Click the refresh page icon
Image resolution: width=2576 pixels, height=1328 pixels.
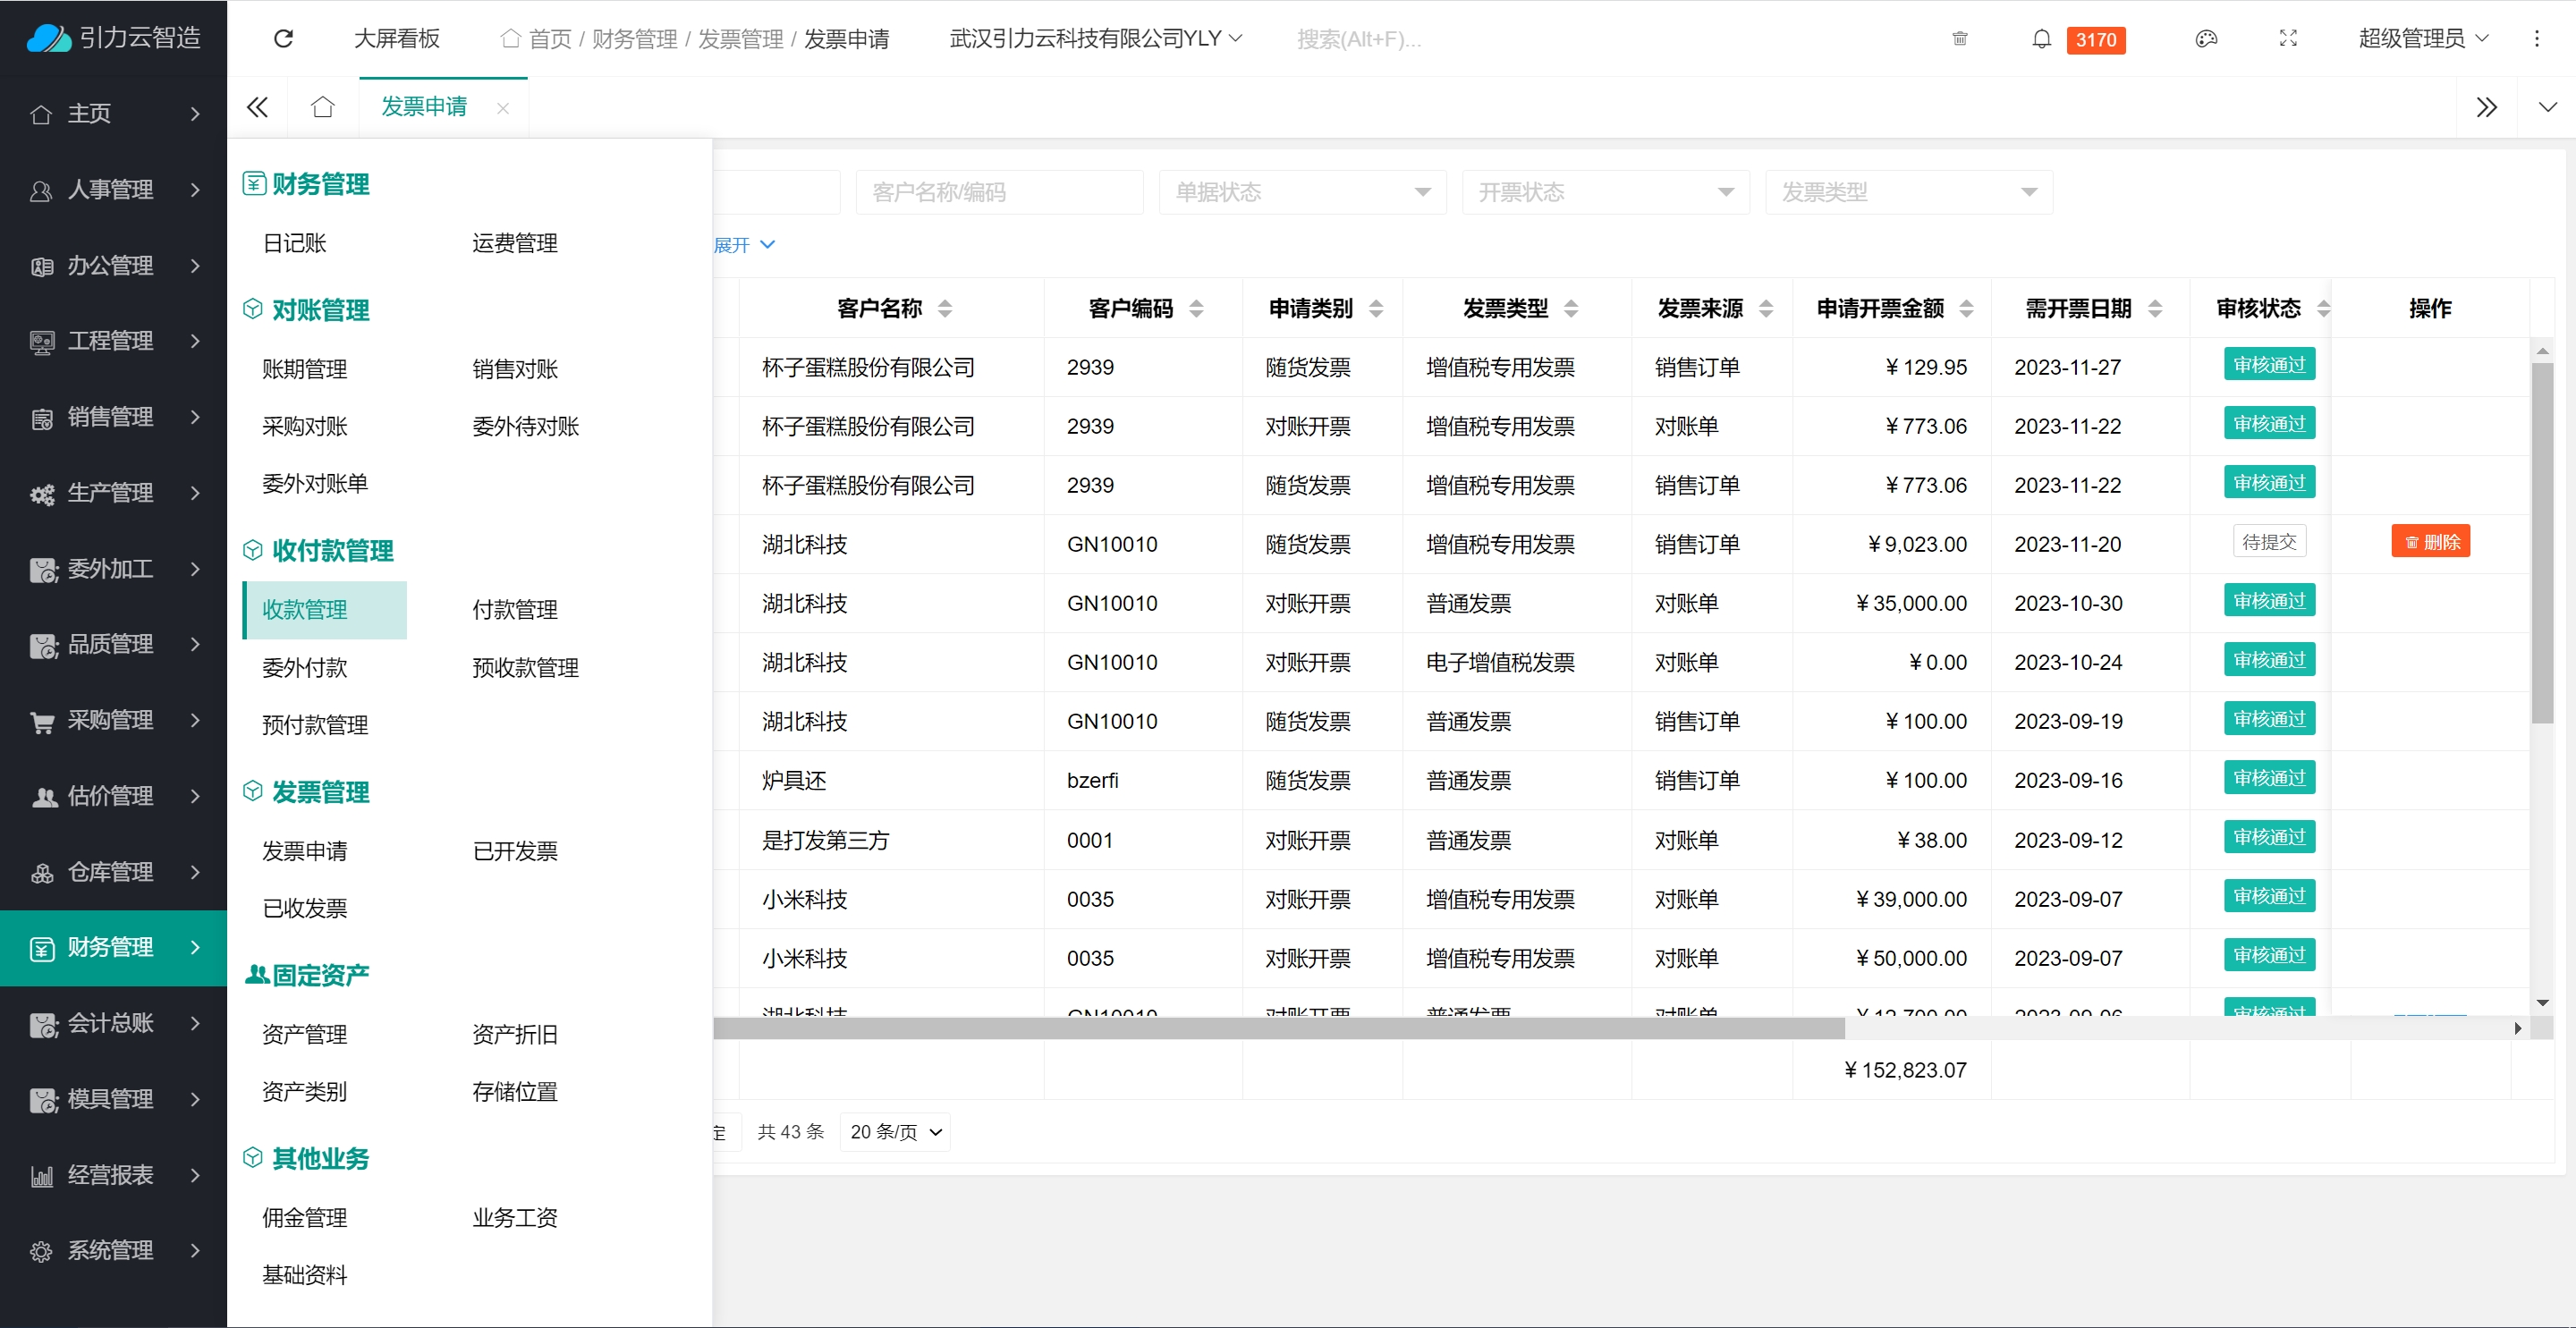(x=283, y=39)
